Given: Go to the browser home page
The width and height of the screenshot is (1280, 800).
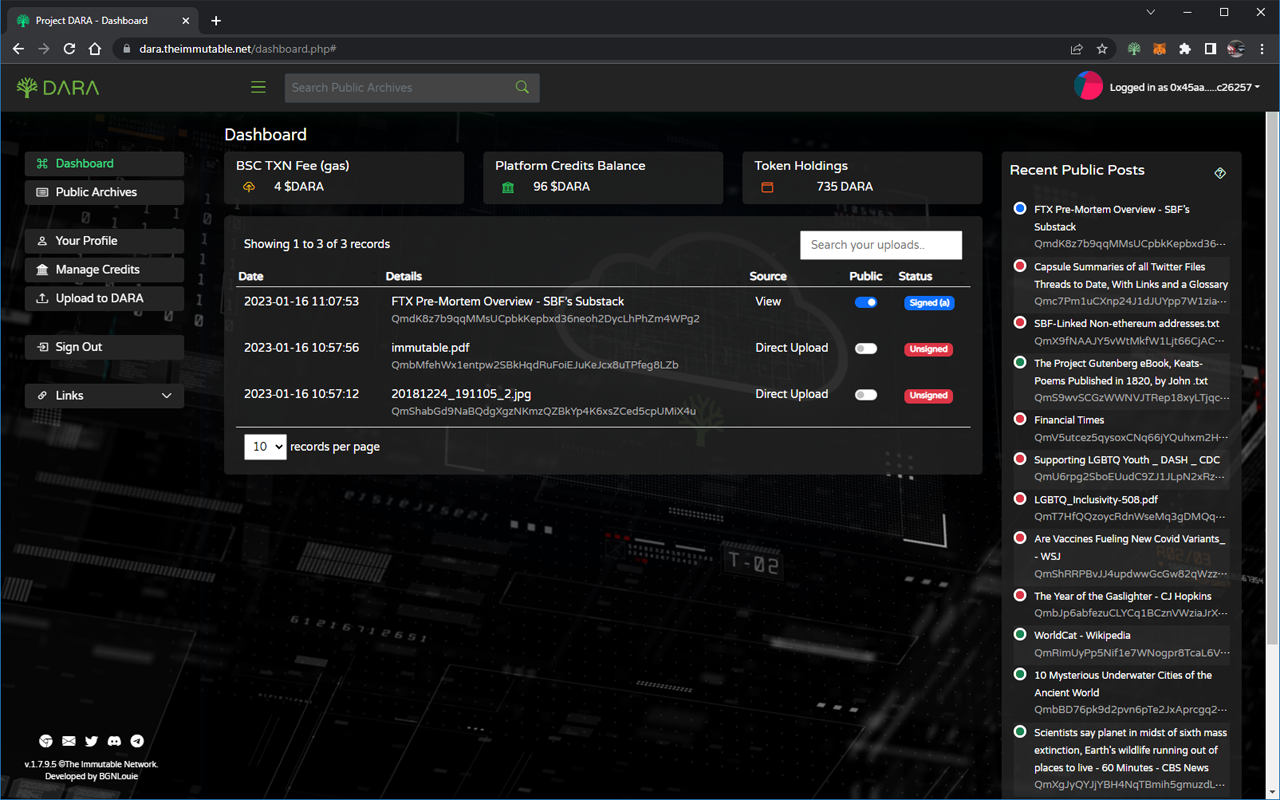Looking at the screenshot, I should point(95,48).
